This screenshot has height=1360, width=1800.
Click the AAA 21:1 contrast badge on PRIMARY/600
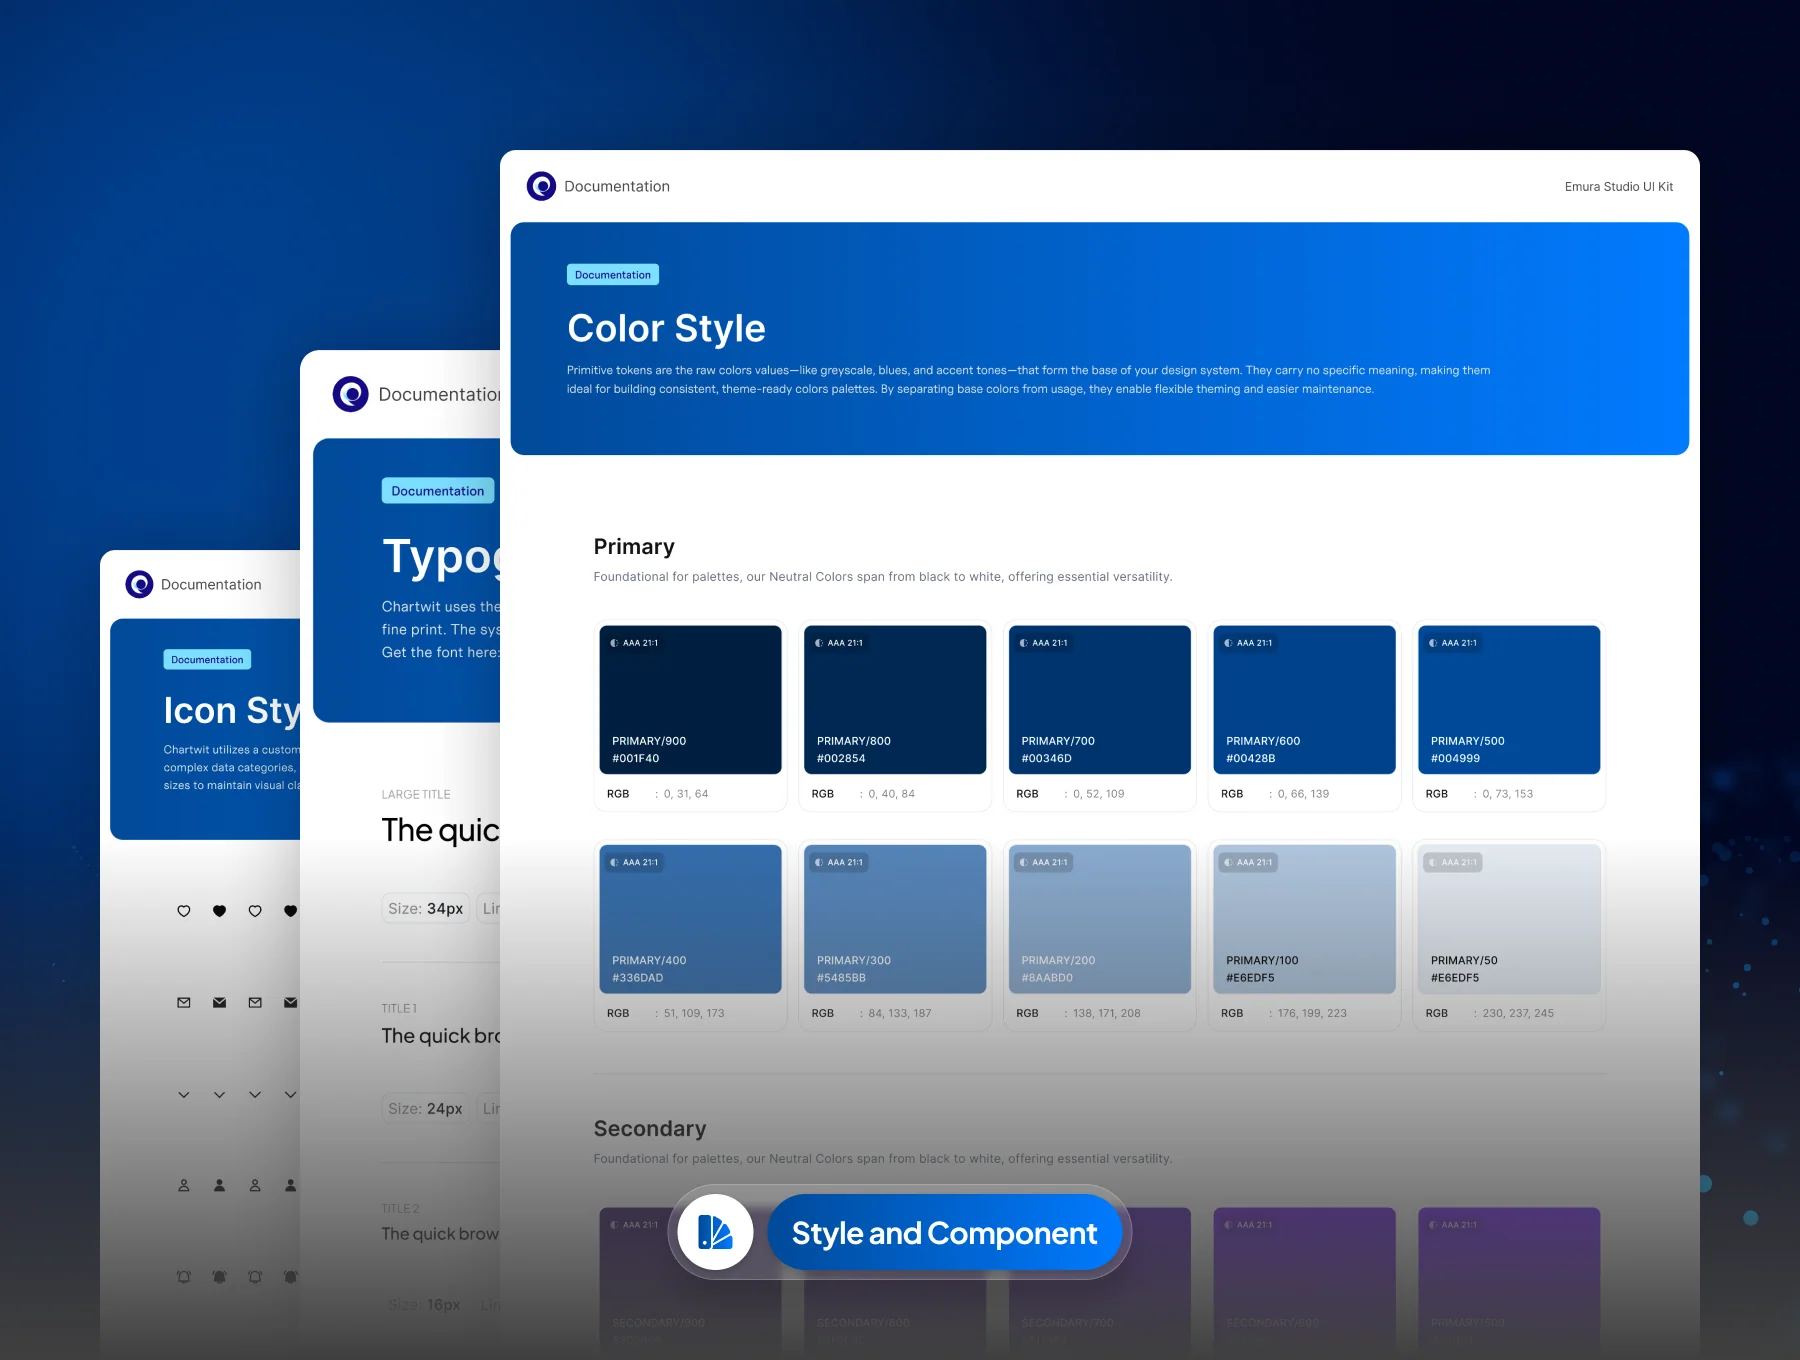tap(1249, 643)
